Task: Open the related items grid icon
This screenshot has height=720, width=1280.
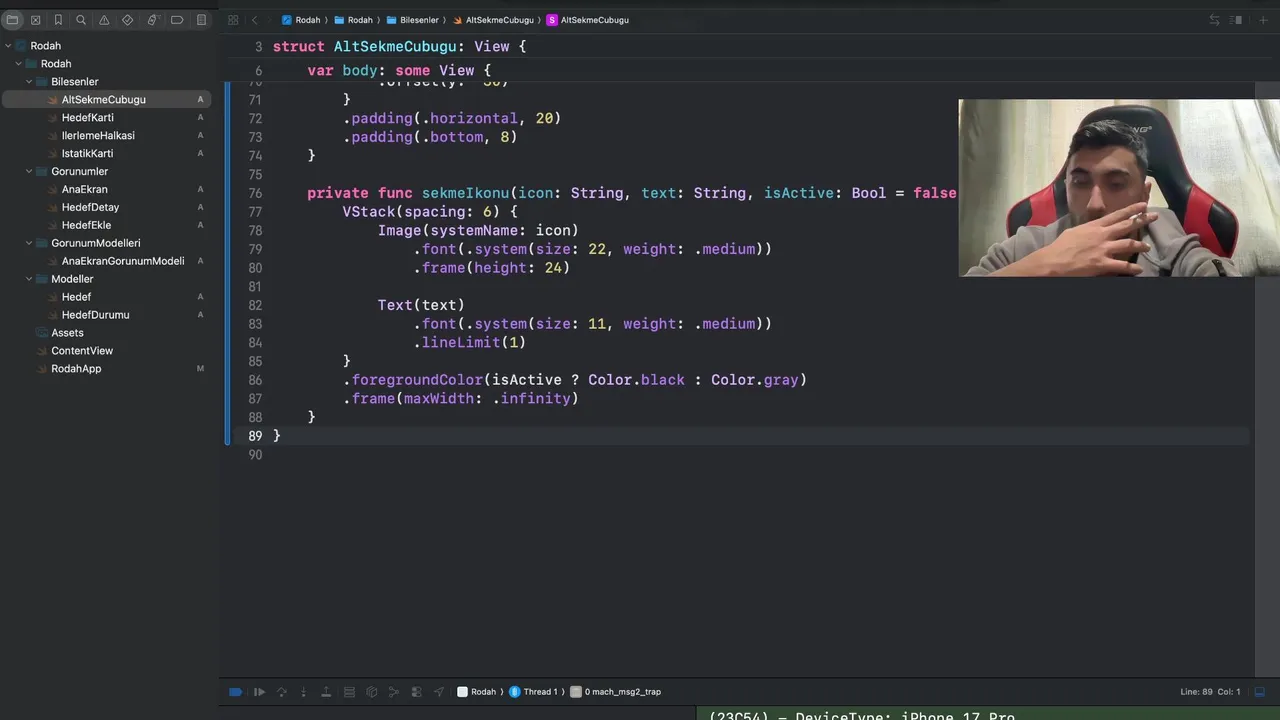Action: pos(233,20)
